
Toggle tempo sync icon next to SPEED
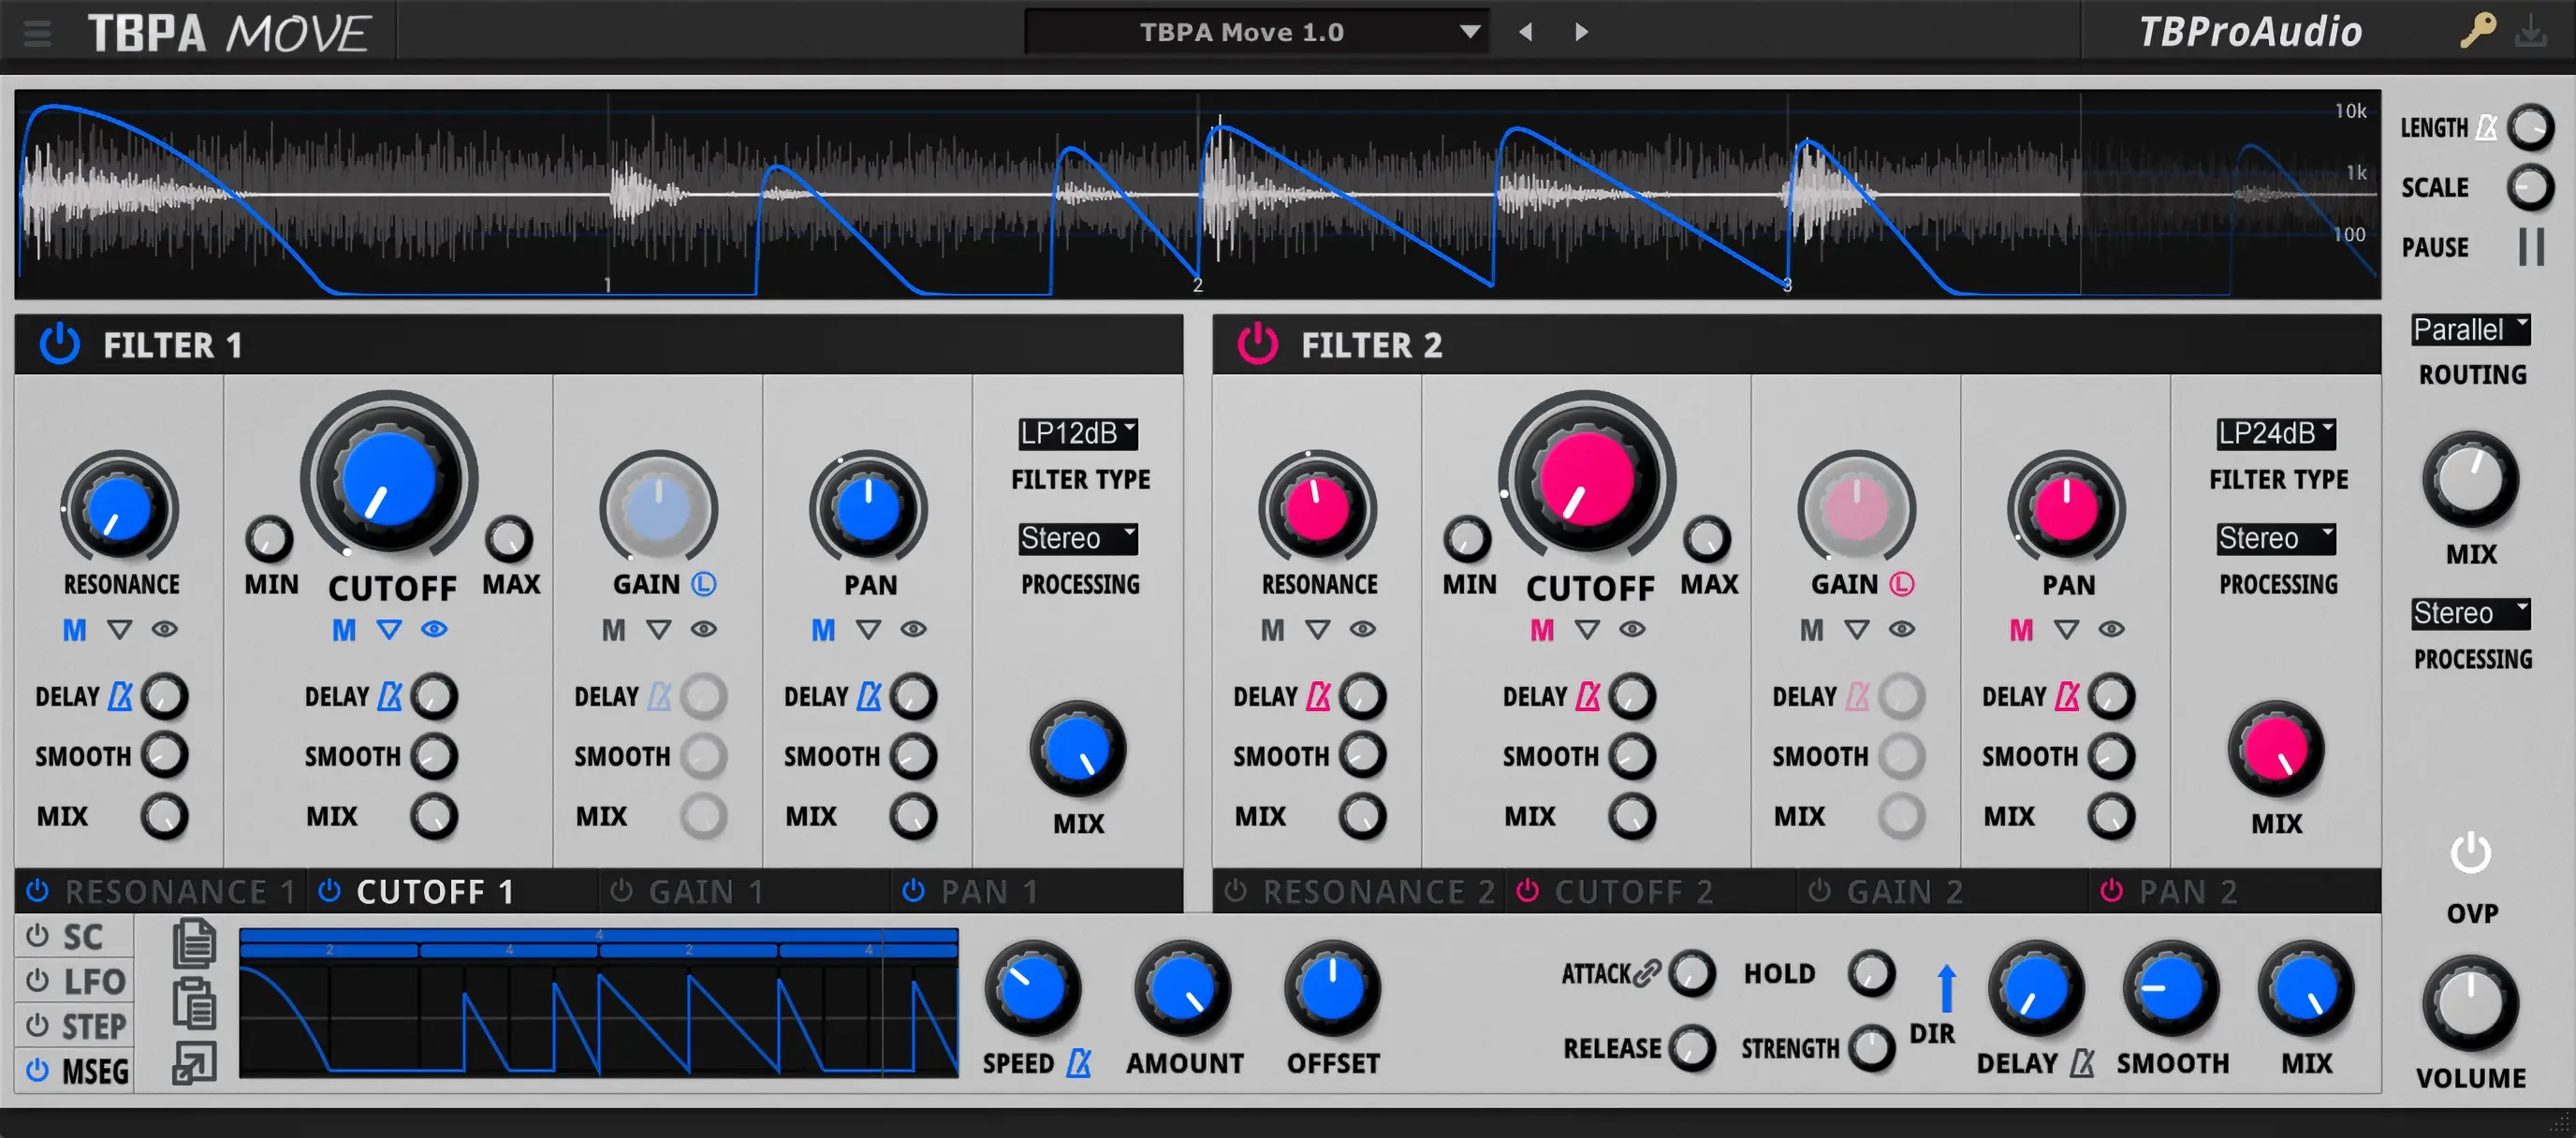pos(1079,1063)
